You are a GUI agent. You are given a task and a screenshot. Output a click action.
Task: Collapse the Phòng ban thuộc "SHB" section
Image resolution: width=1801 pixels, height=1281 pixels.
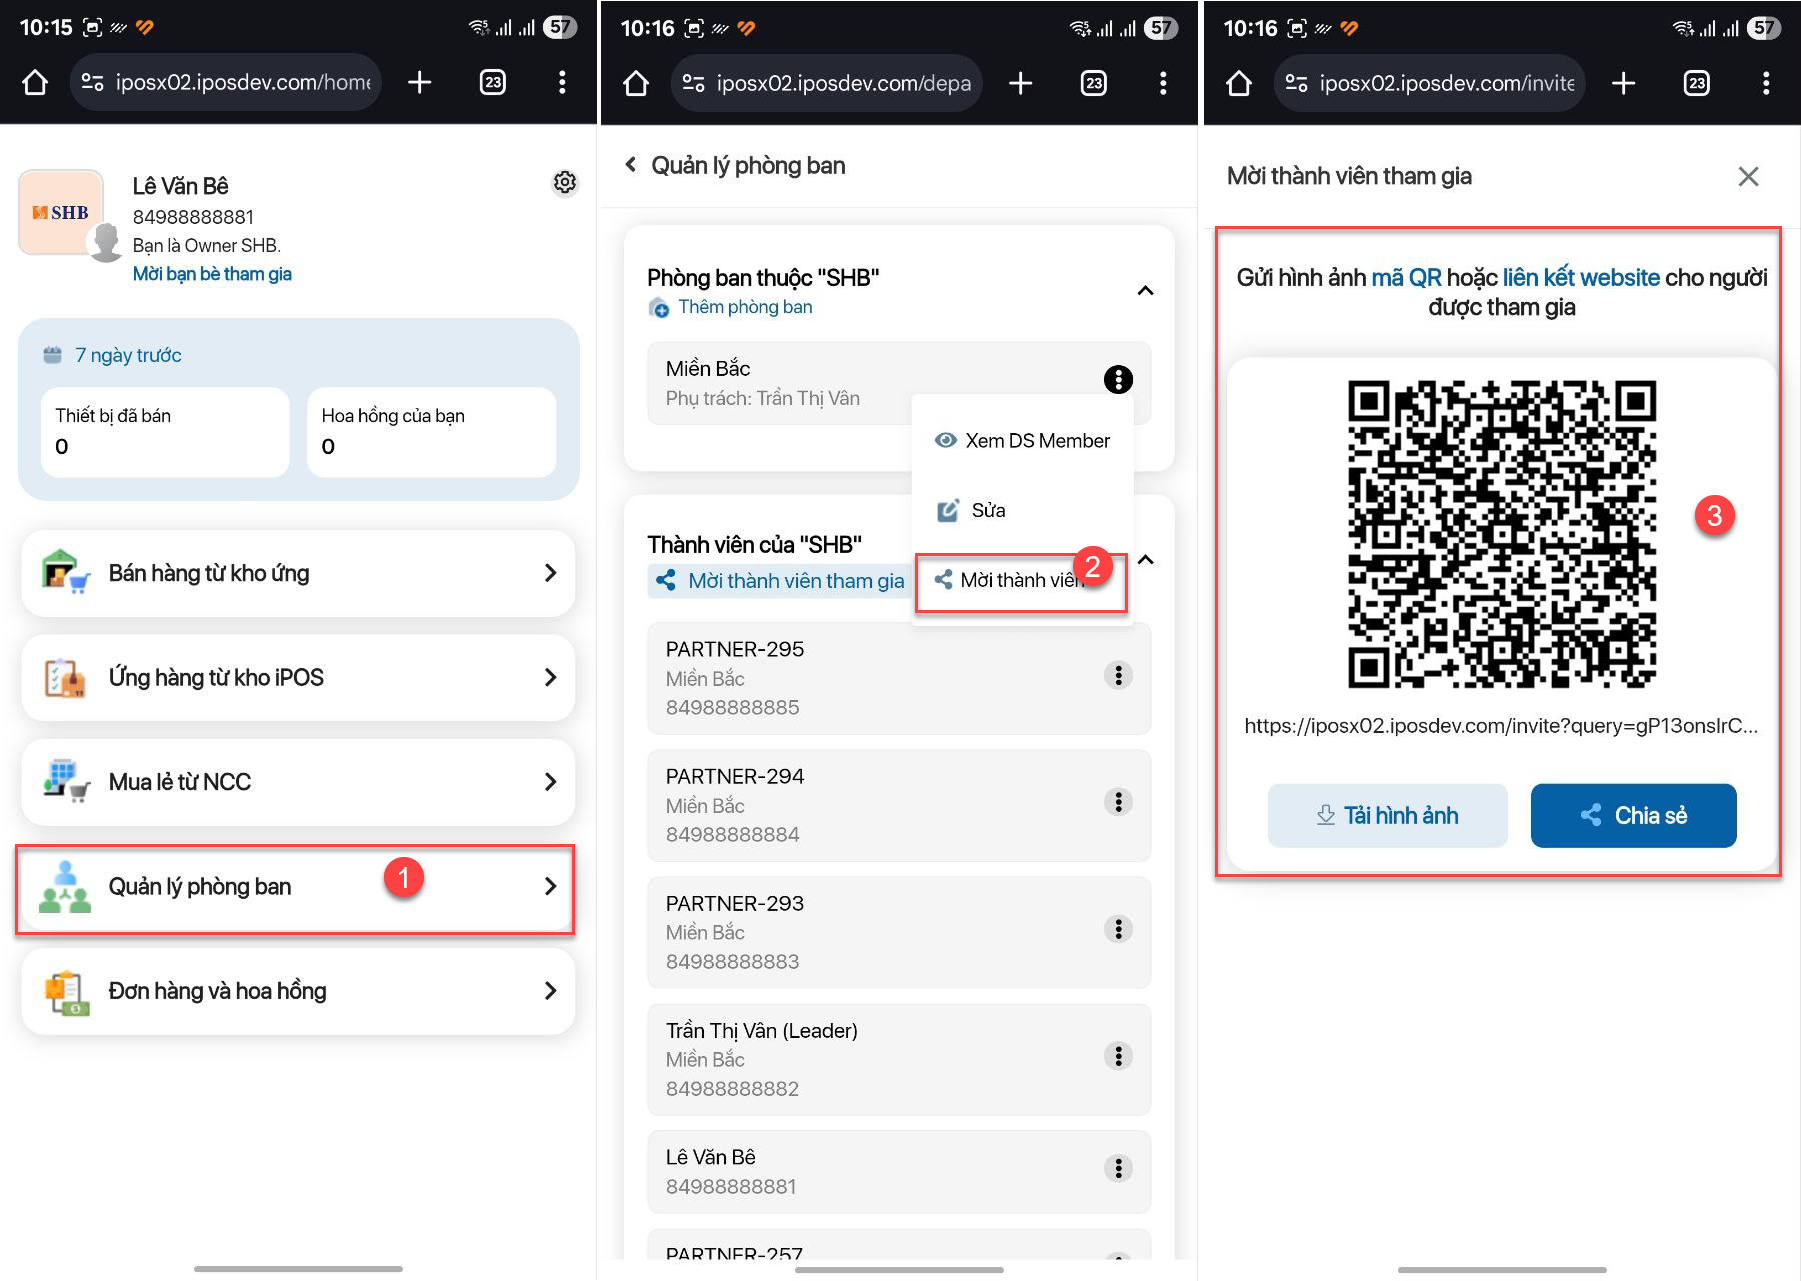[x=1145, y=291]
